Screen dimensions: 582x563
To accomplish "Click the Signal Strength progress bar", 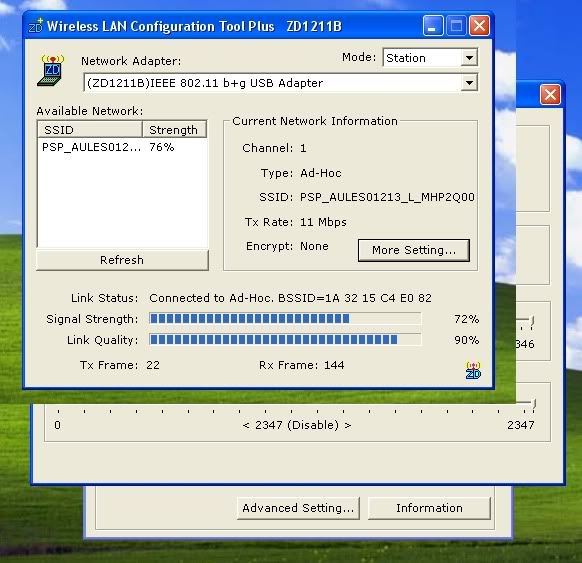I will pyautogui.click(x=285, y=318).
